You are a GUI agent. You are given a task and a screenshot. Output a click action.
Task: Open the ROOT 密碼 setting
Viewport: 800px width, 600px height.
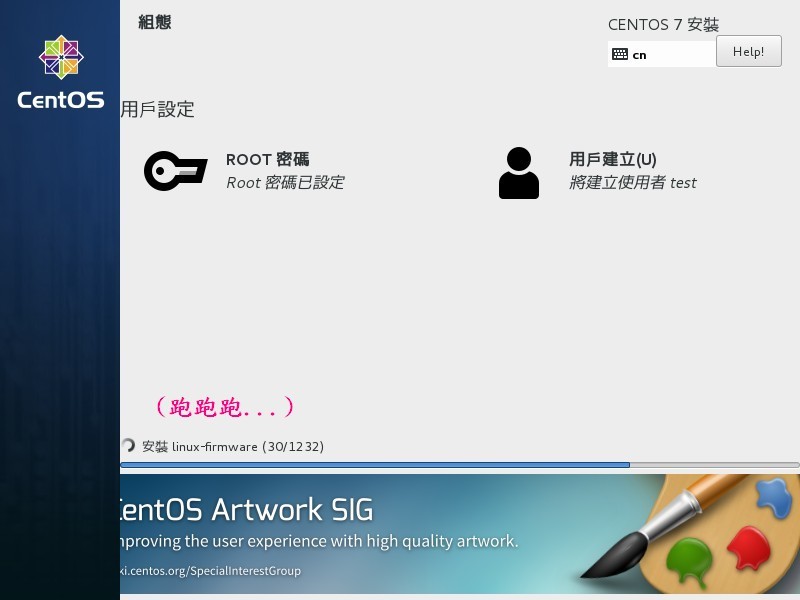click(x=267, y=159)
